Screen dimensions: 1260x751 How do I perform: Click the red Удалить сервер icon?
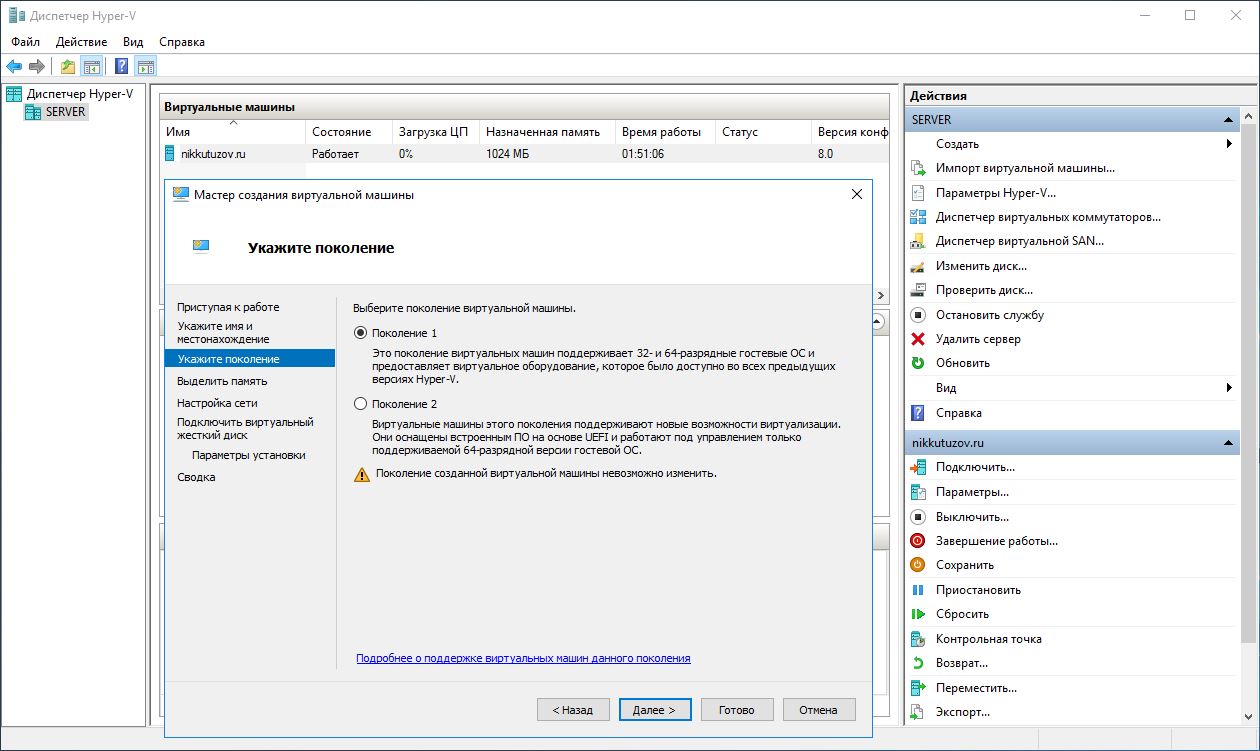click(918, 339)
